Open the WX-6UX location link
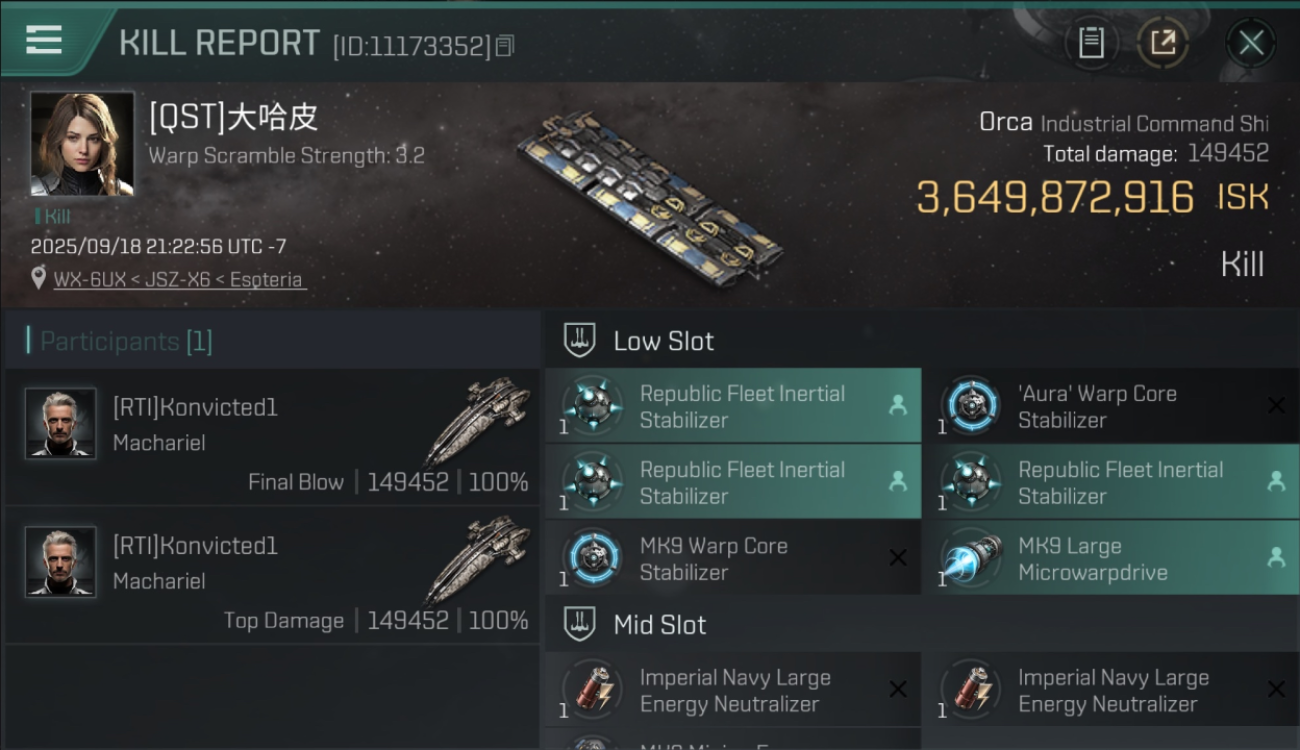 90,280
